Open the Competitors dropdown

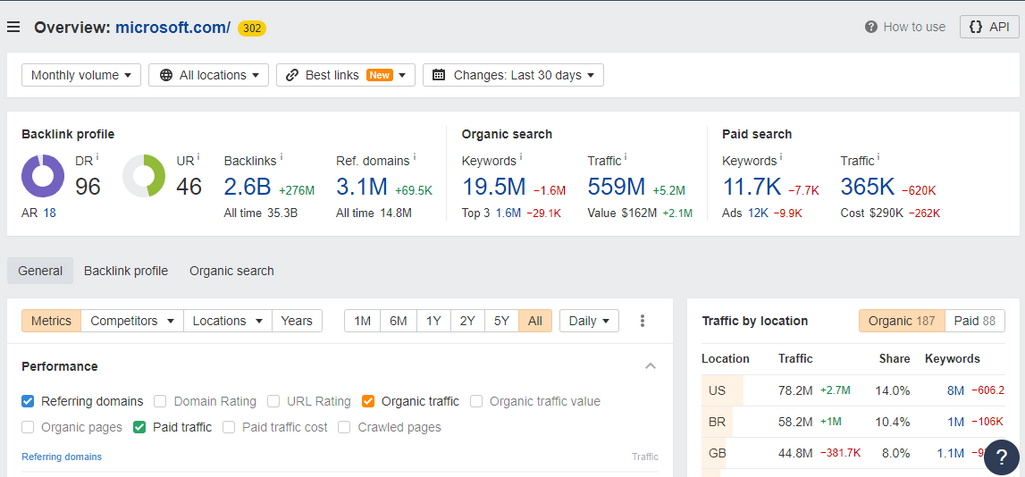pos(132,321)
